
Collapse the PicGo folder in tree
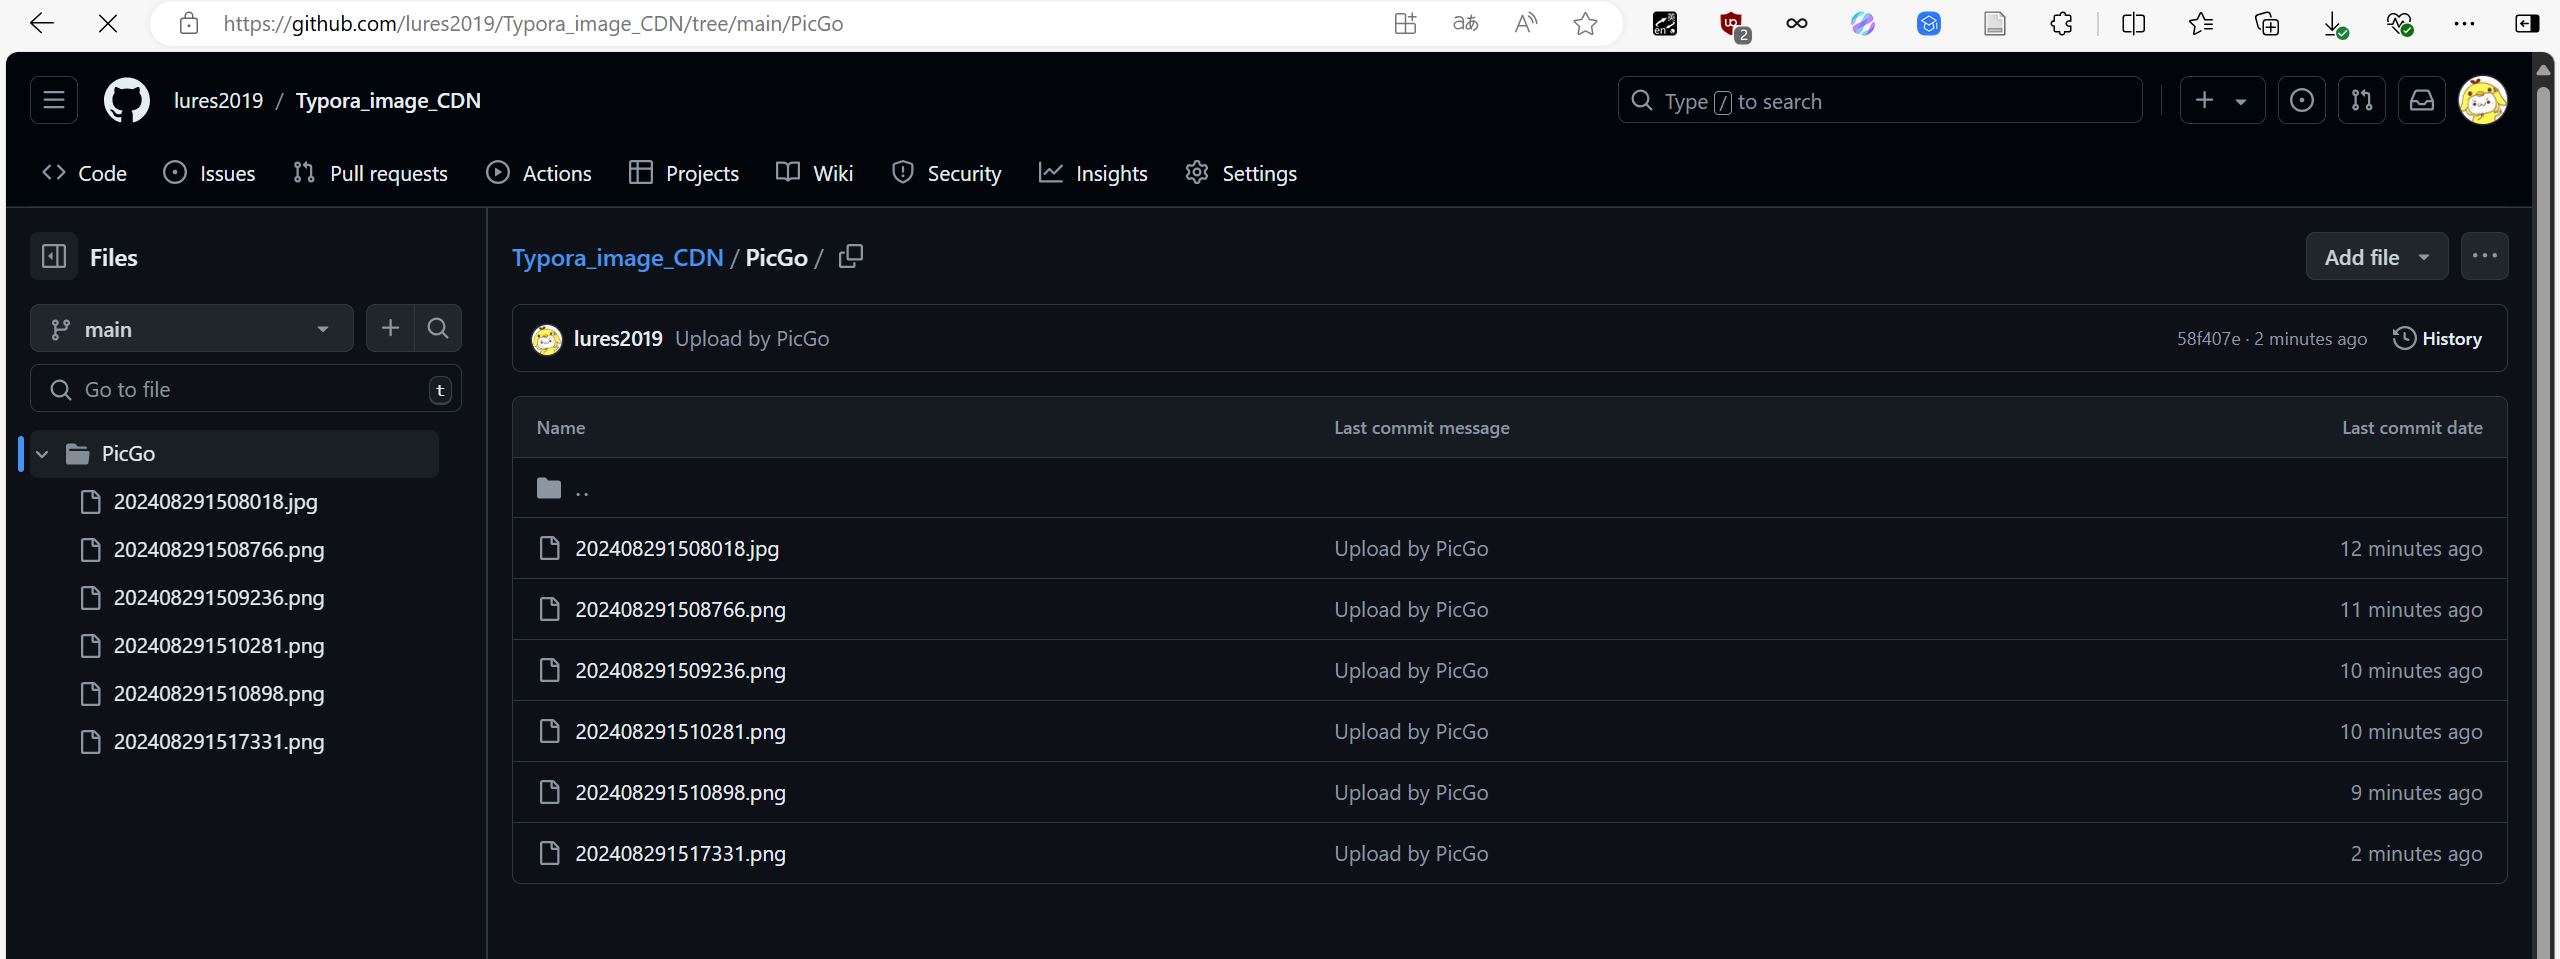tap(42, 454)
